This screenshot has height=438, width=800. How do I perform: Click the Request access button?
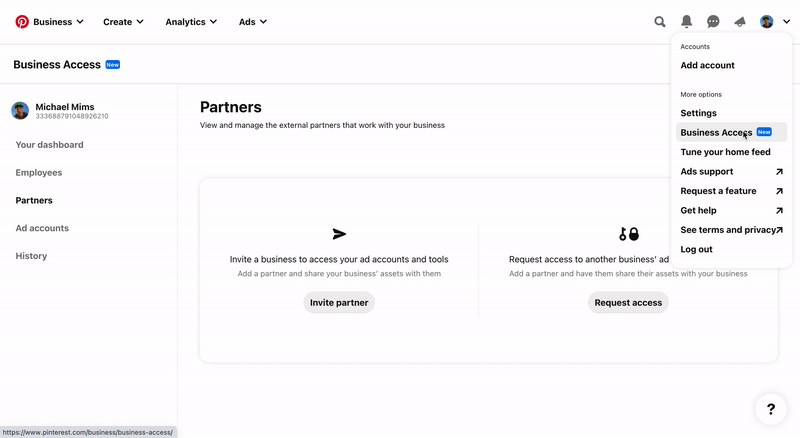coord(628,302)
